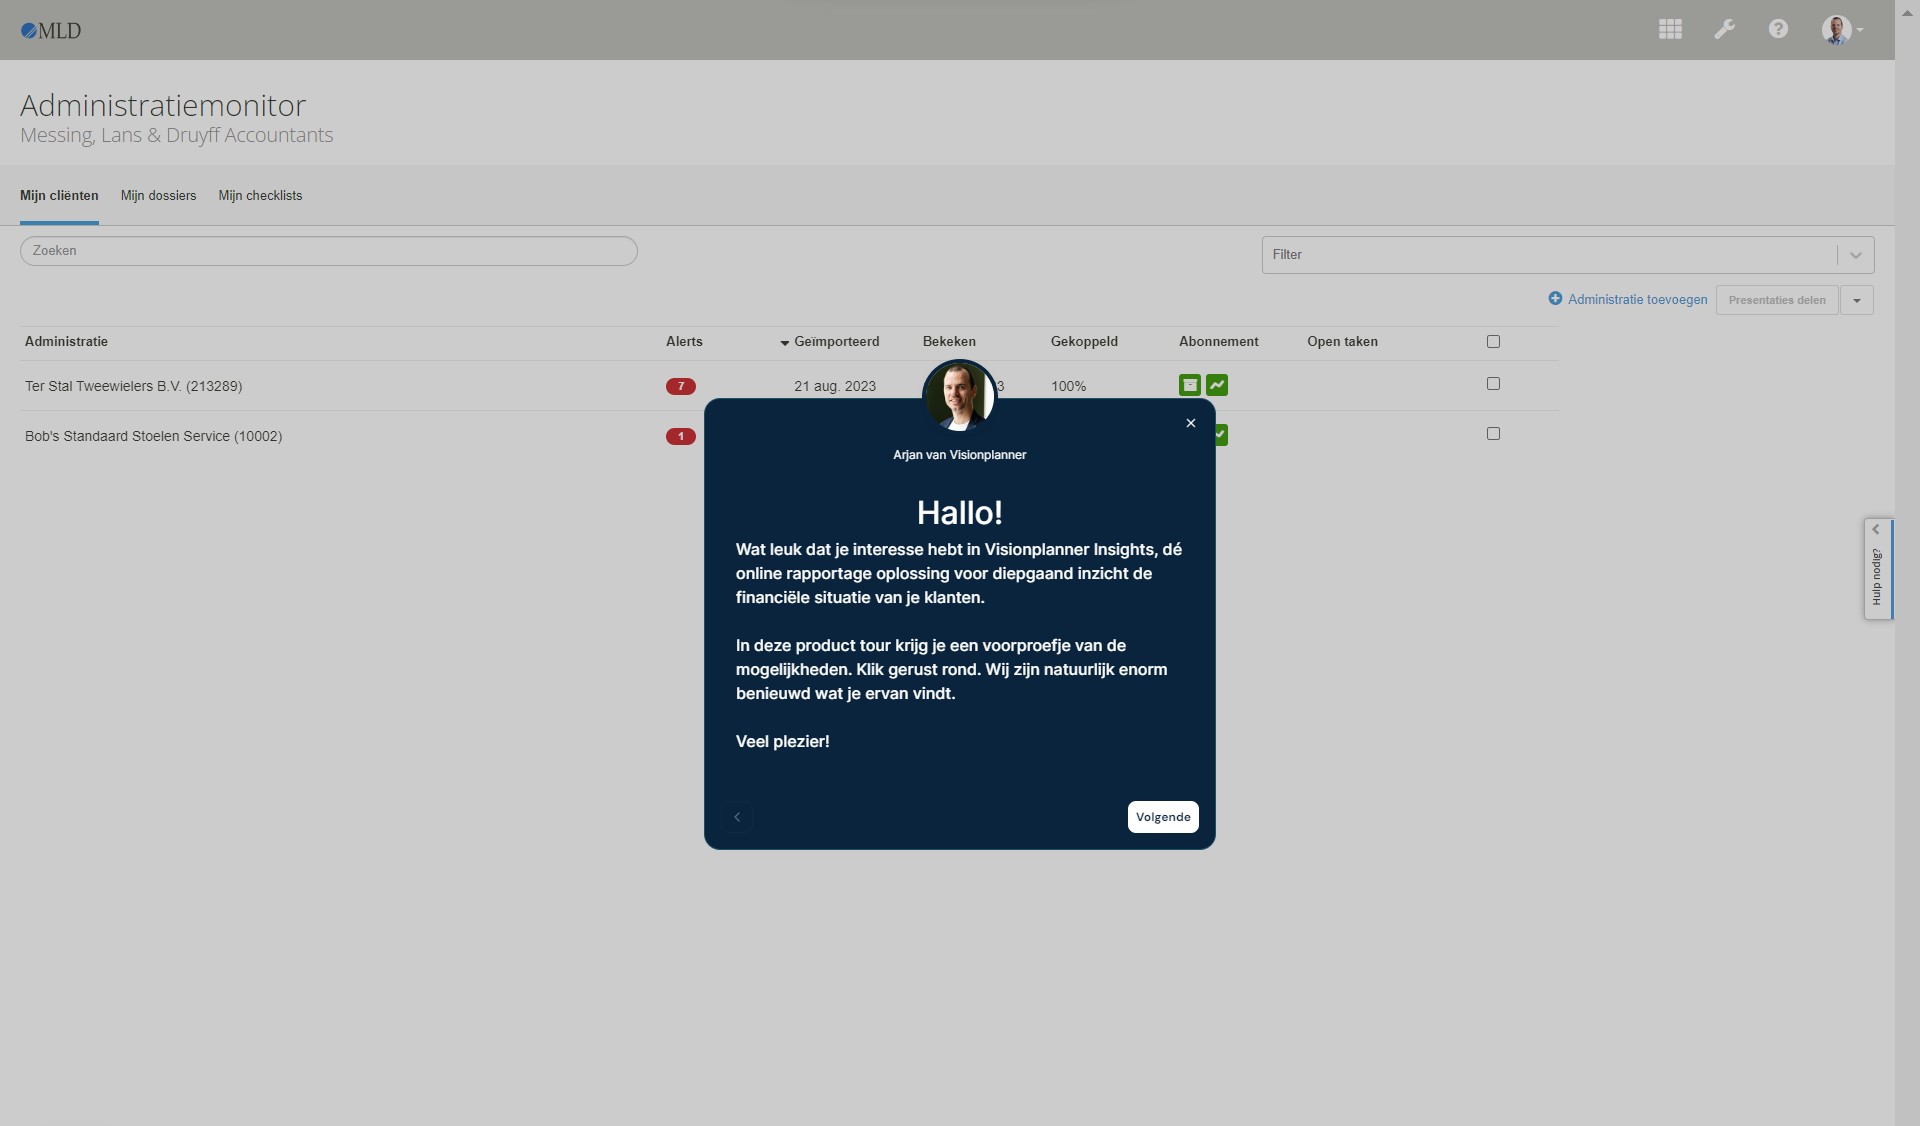Click Presentaties delen button
This screenshot has width=1920, height=1126.
pyautogui.click(x=1777, y=300)
